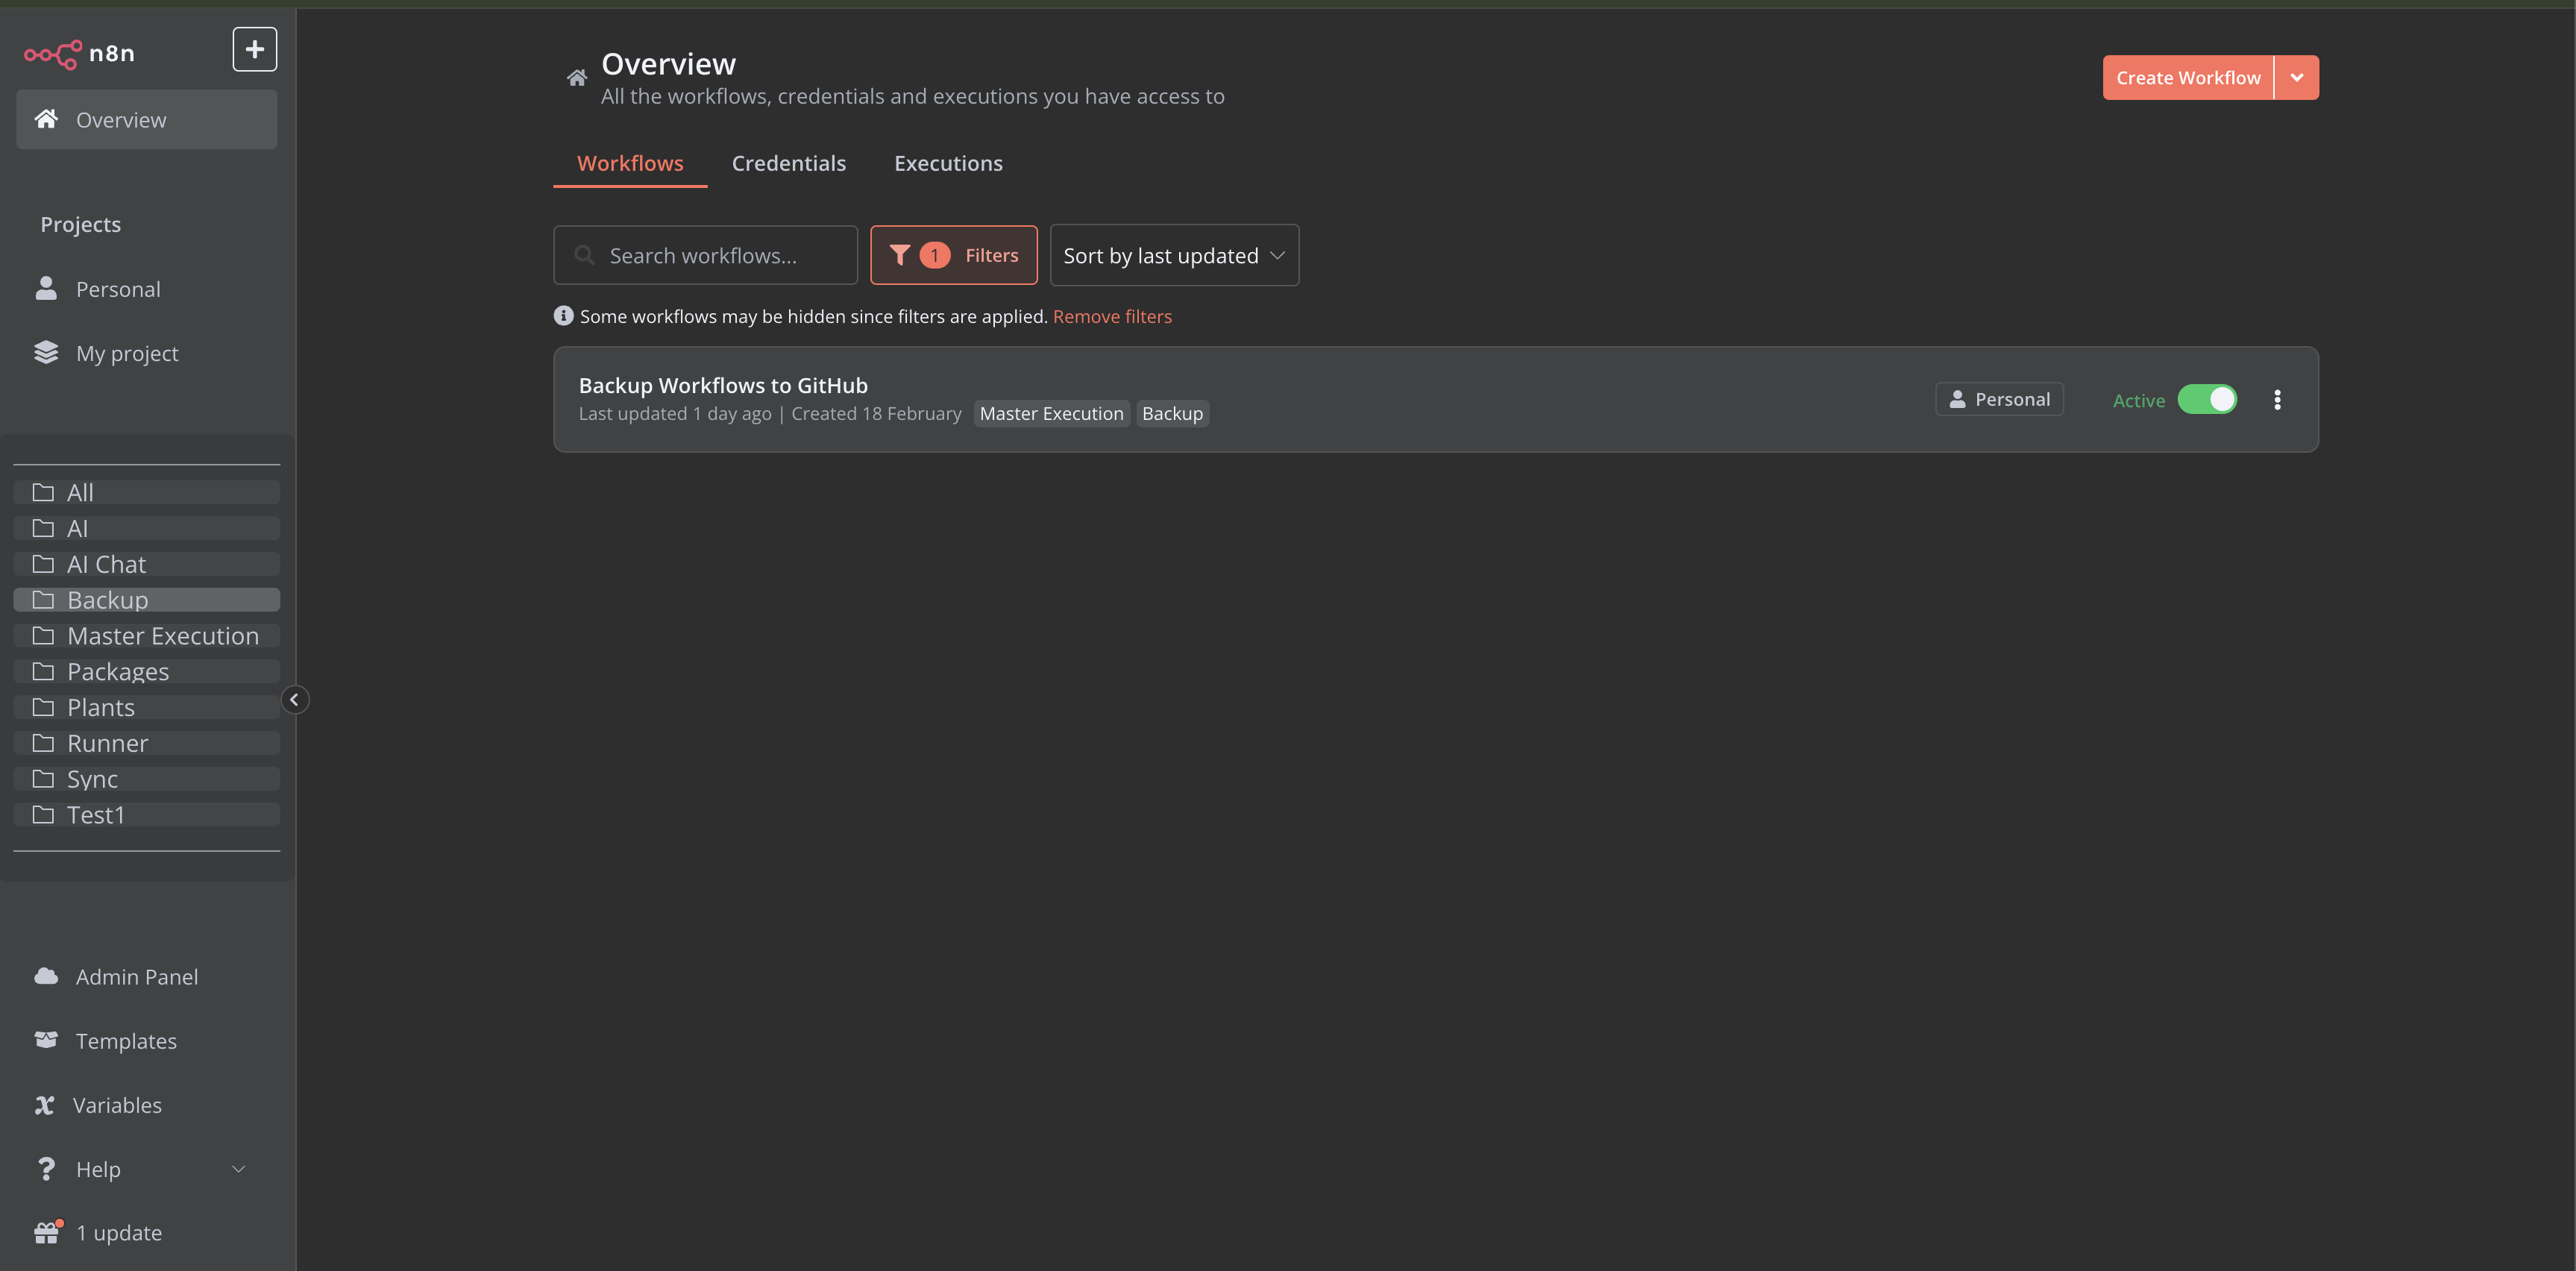Expand the Create Workflow dropdown arrow
2576x1271 pixels.
[2297, 77]
